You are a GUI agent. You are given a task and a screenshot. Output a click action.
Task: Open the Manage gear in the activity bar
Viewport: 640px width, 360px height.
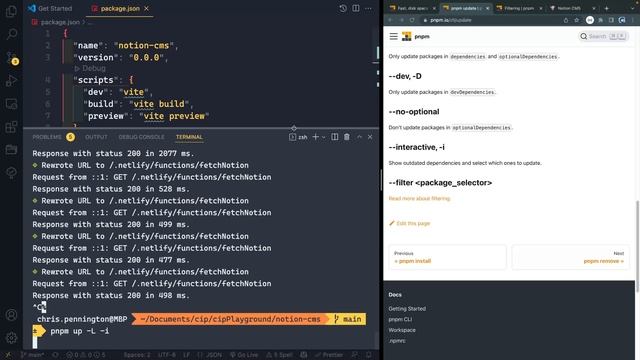(x=11, y=338)
